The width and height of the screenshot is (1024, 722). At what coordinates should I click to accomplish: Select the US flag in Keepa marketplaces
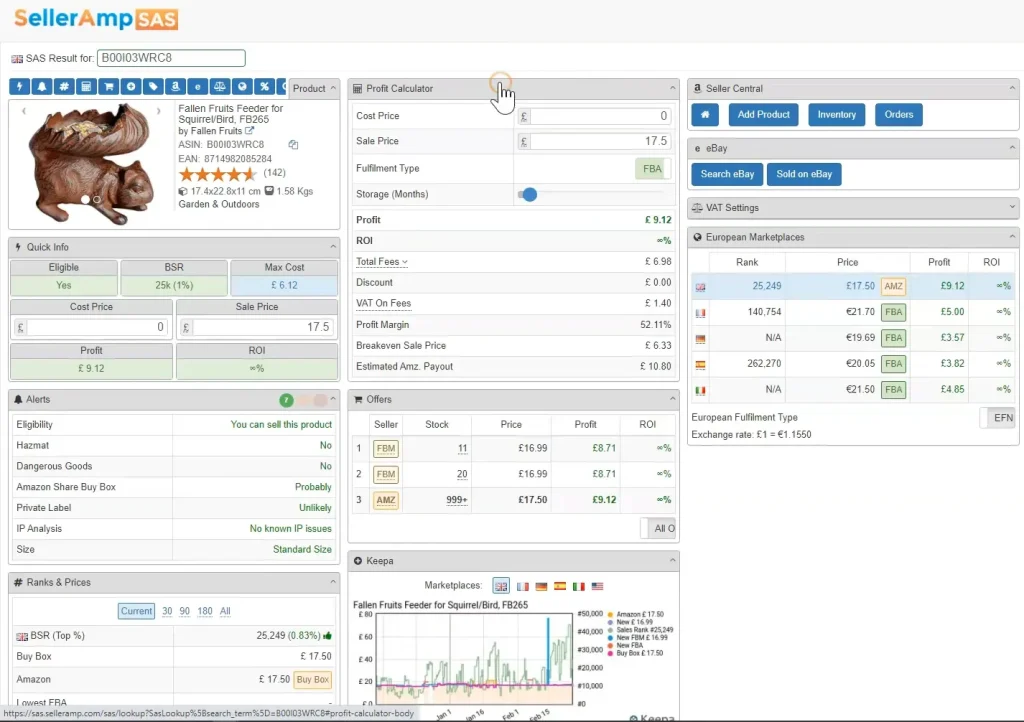[x=597, y=586]
